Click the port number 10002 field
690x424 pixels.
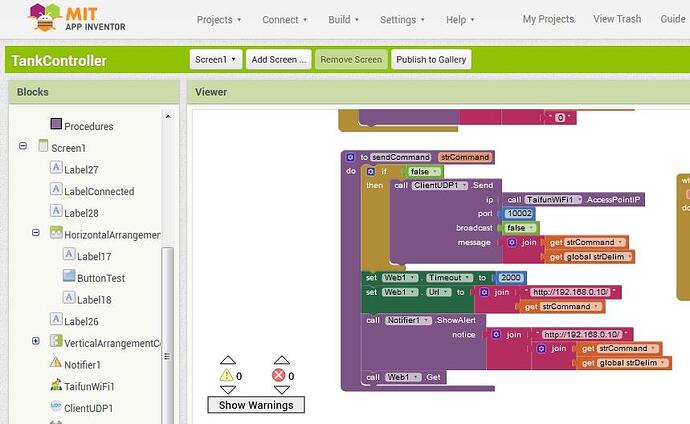coord(519,213)
